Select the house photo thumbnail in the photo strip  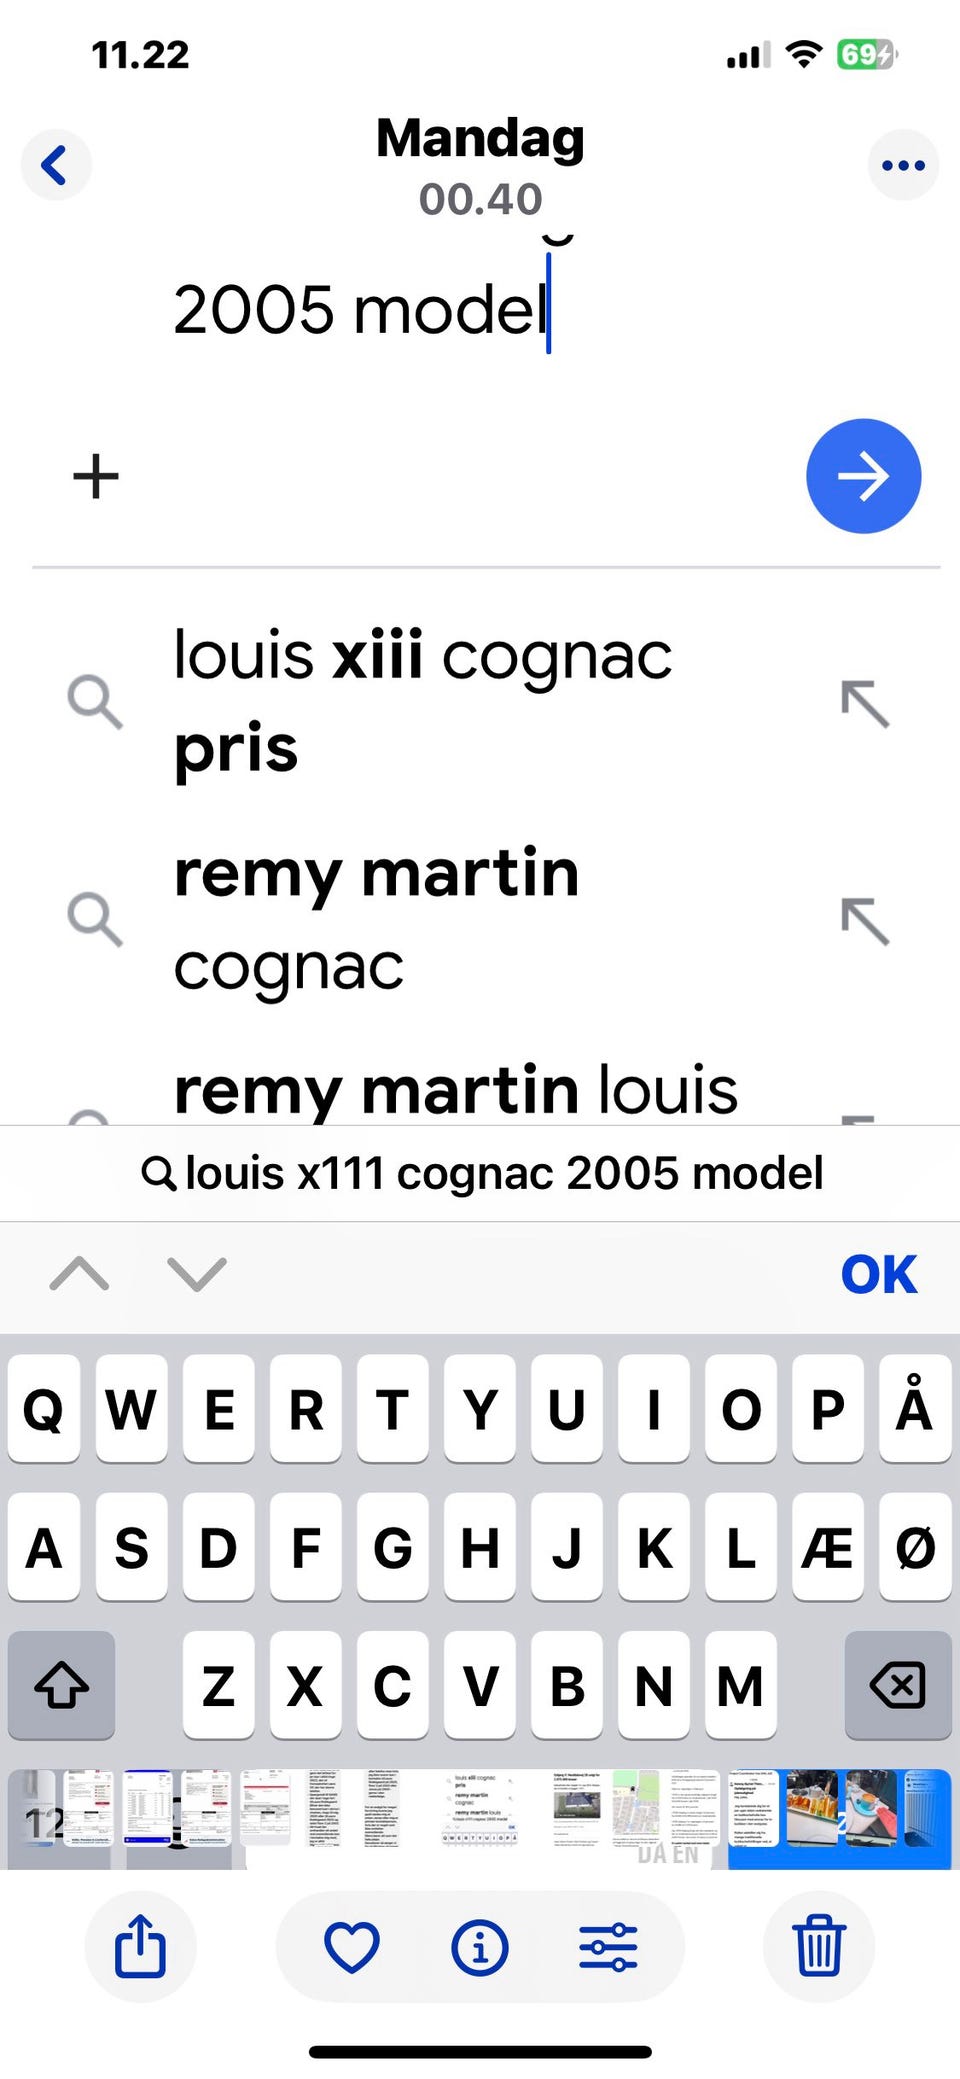578,1809
